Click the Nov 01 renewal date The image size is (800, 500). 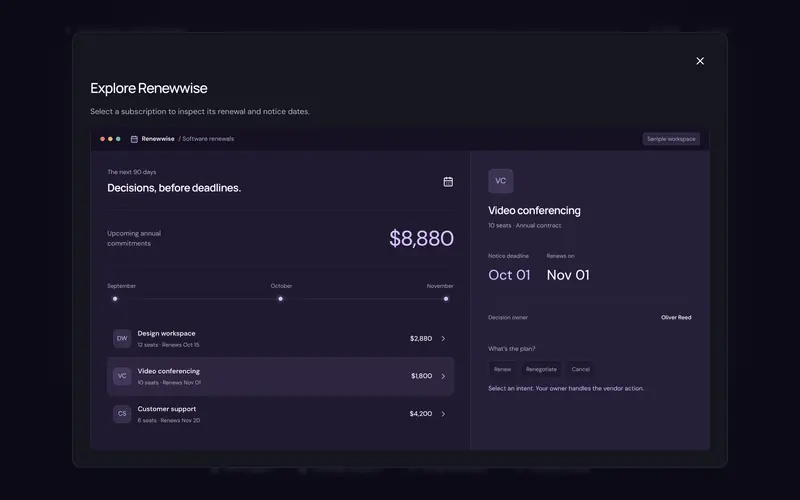point(568,275)
